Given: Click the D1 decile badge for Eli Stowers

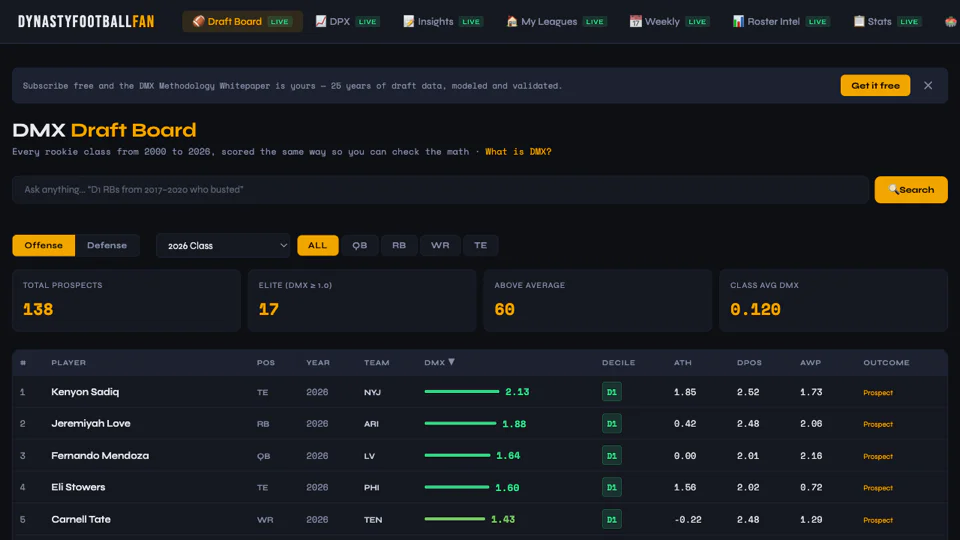Looking at the screenshot, I should click(612, 487).
